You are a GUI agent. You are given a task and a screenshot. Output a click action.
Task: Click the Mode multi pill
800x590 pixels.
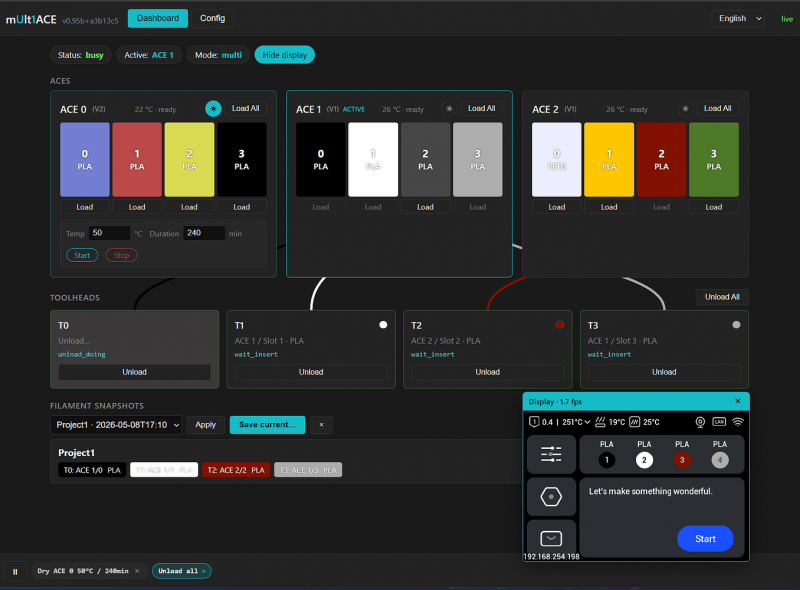tap(218, 55)
